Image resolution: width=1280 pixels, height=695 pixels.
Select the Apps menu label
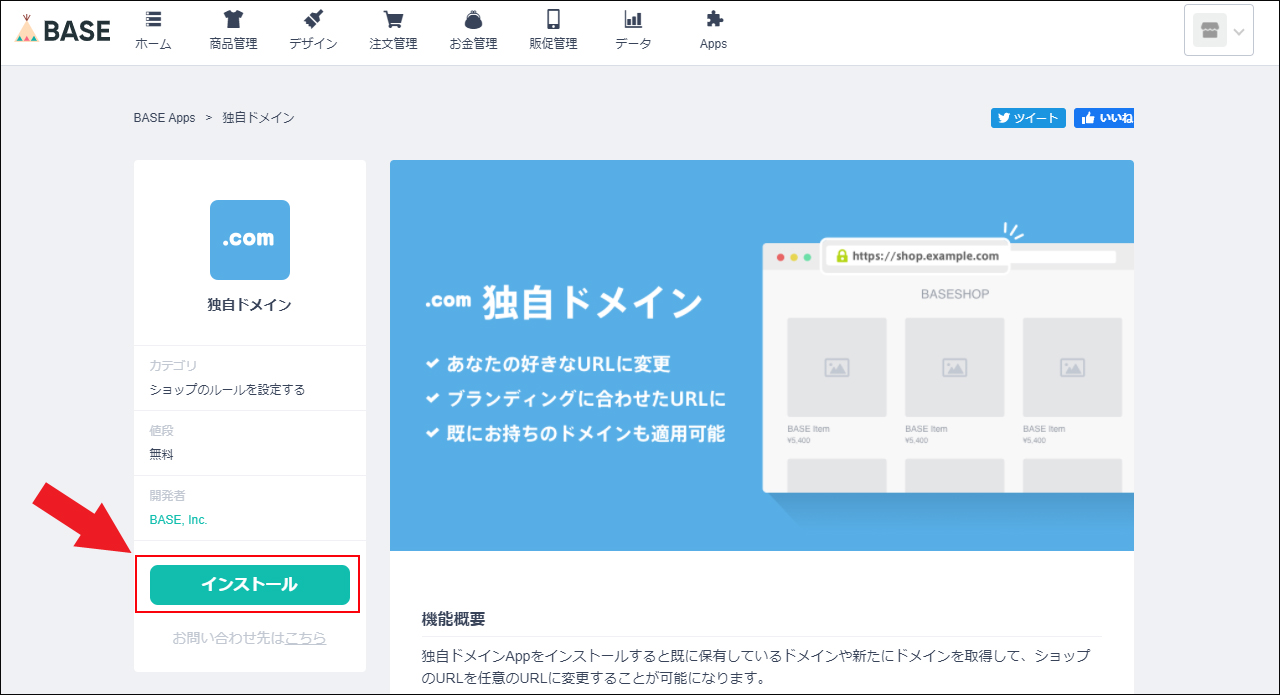[713, 44]
